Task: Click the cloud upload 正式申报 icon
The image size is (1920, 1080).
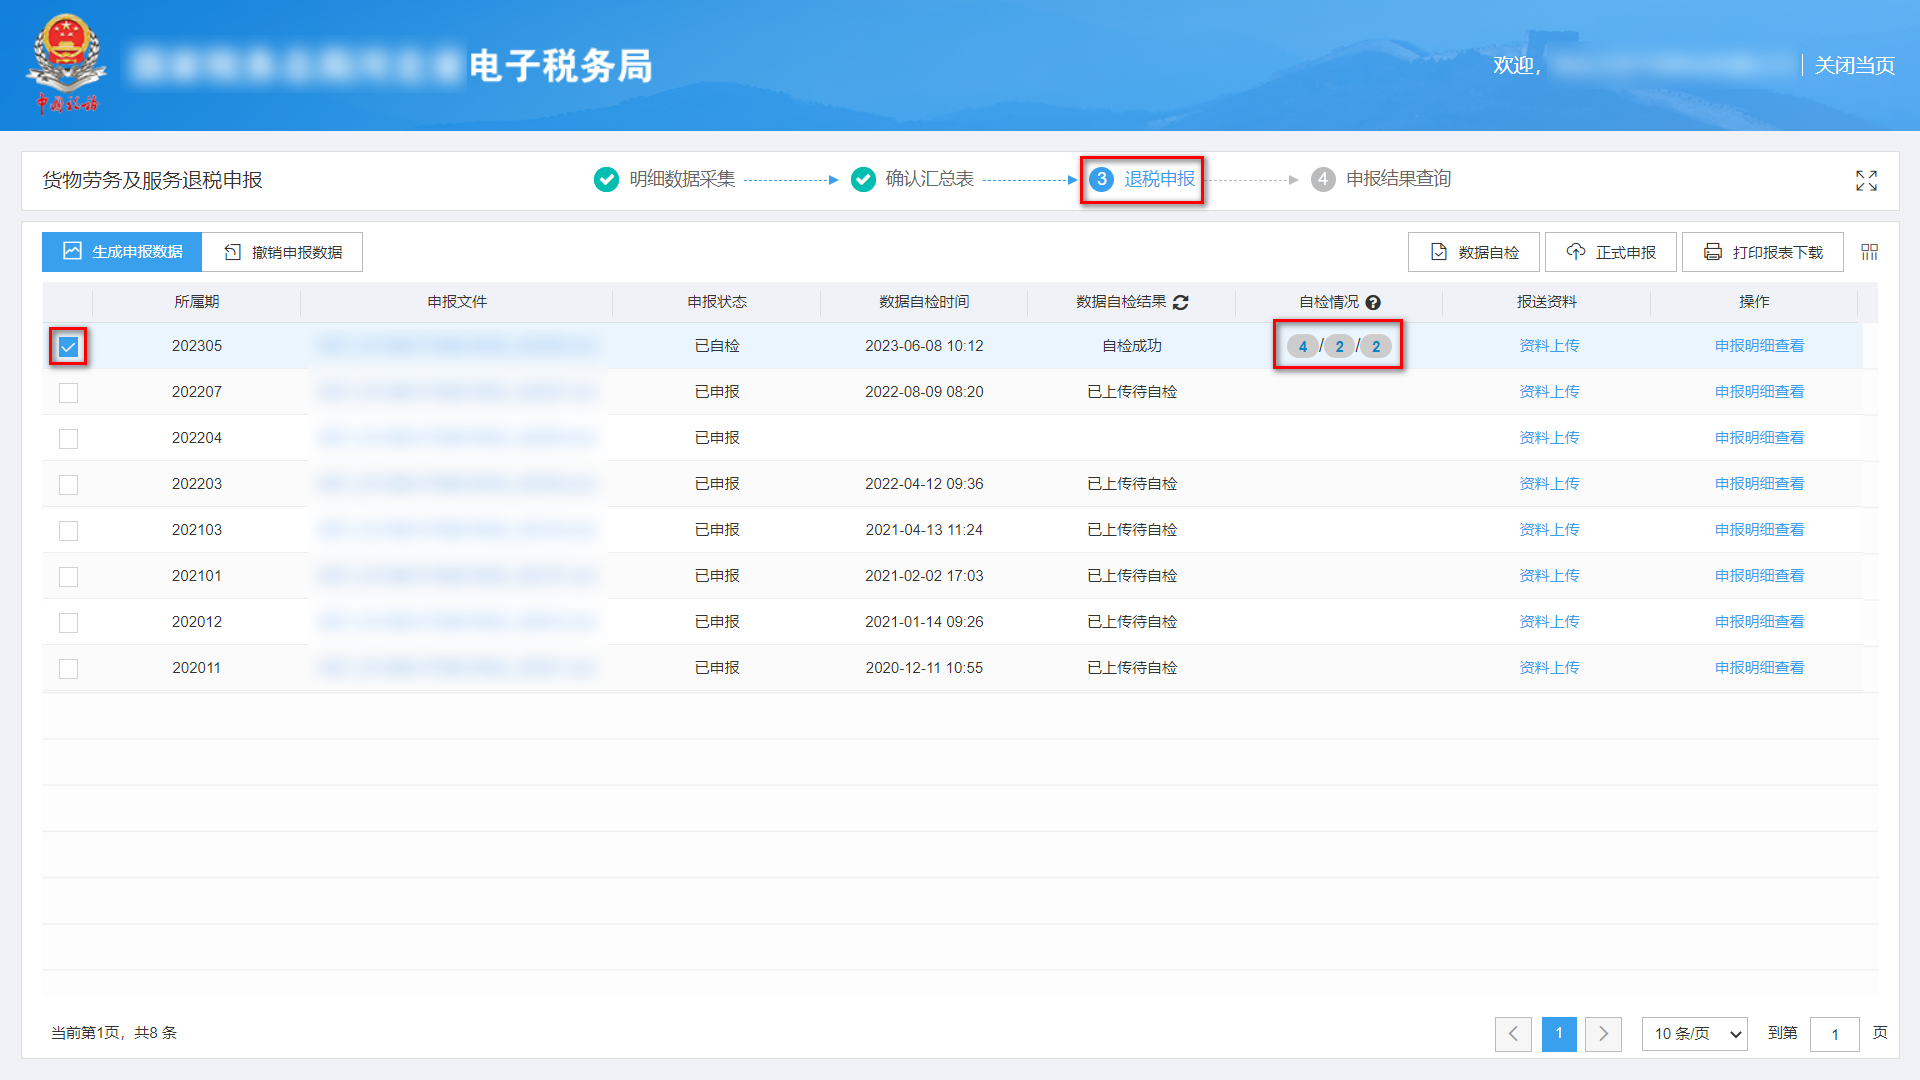Action: [1576, 252]
